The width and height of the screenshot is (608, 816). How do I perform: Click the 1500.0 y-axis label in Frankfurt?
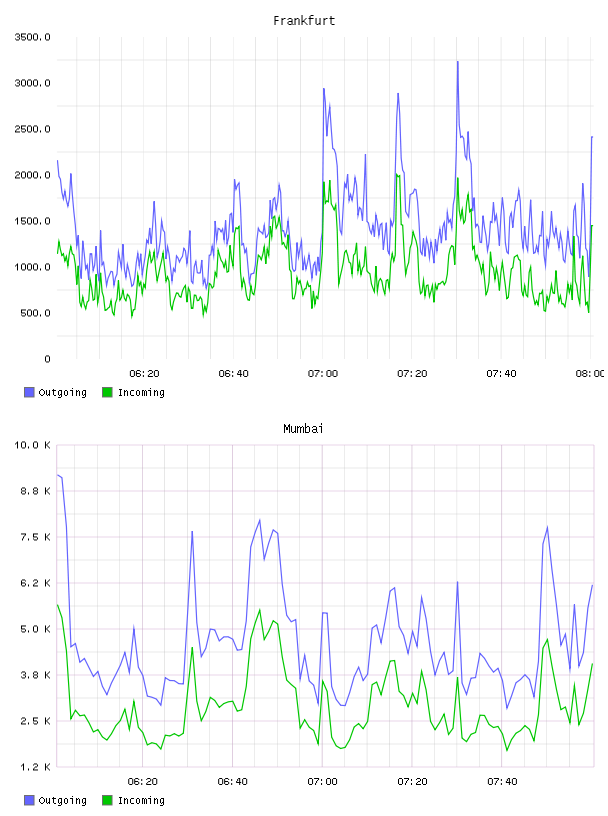point(32,221)
